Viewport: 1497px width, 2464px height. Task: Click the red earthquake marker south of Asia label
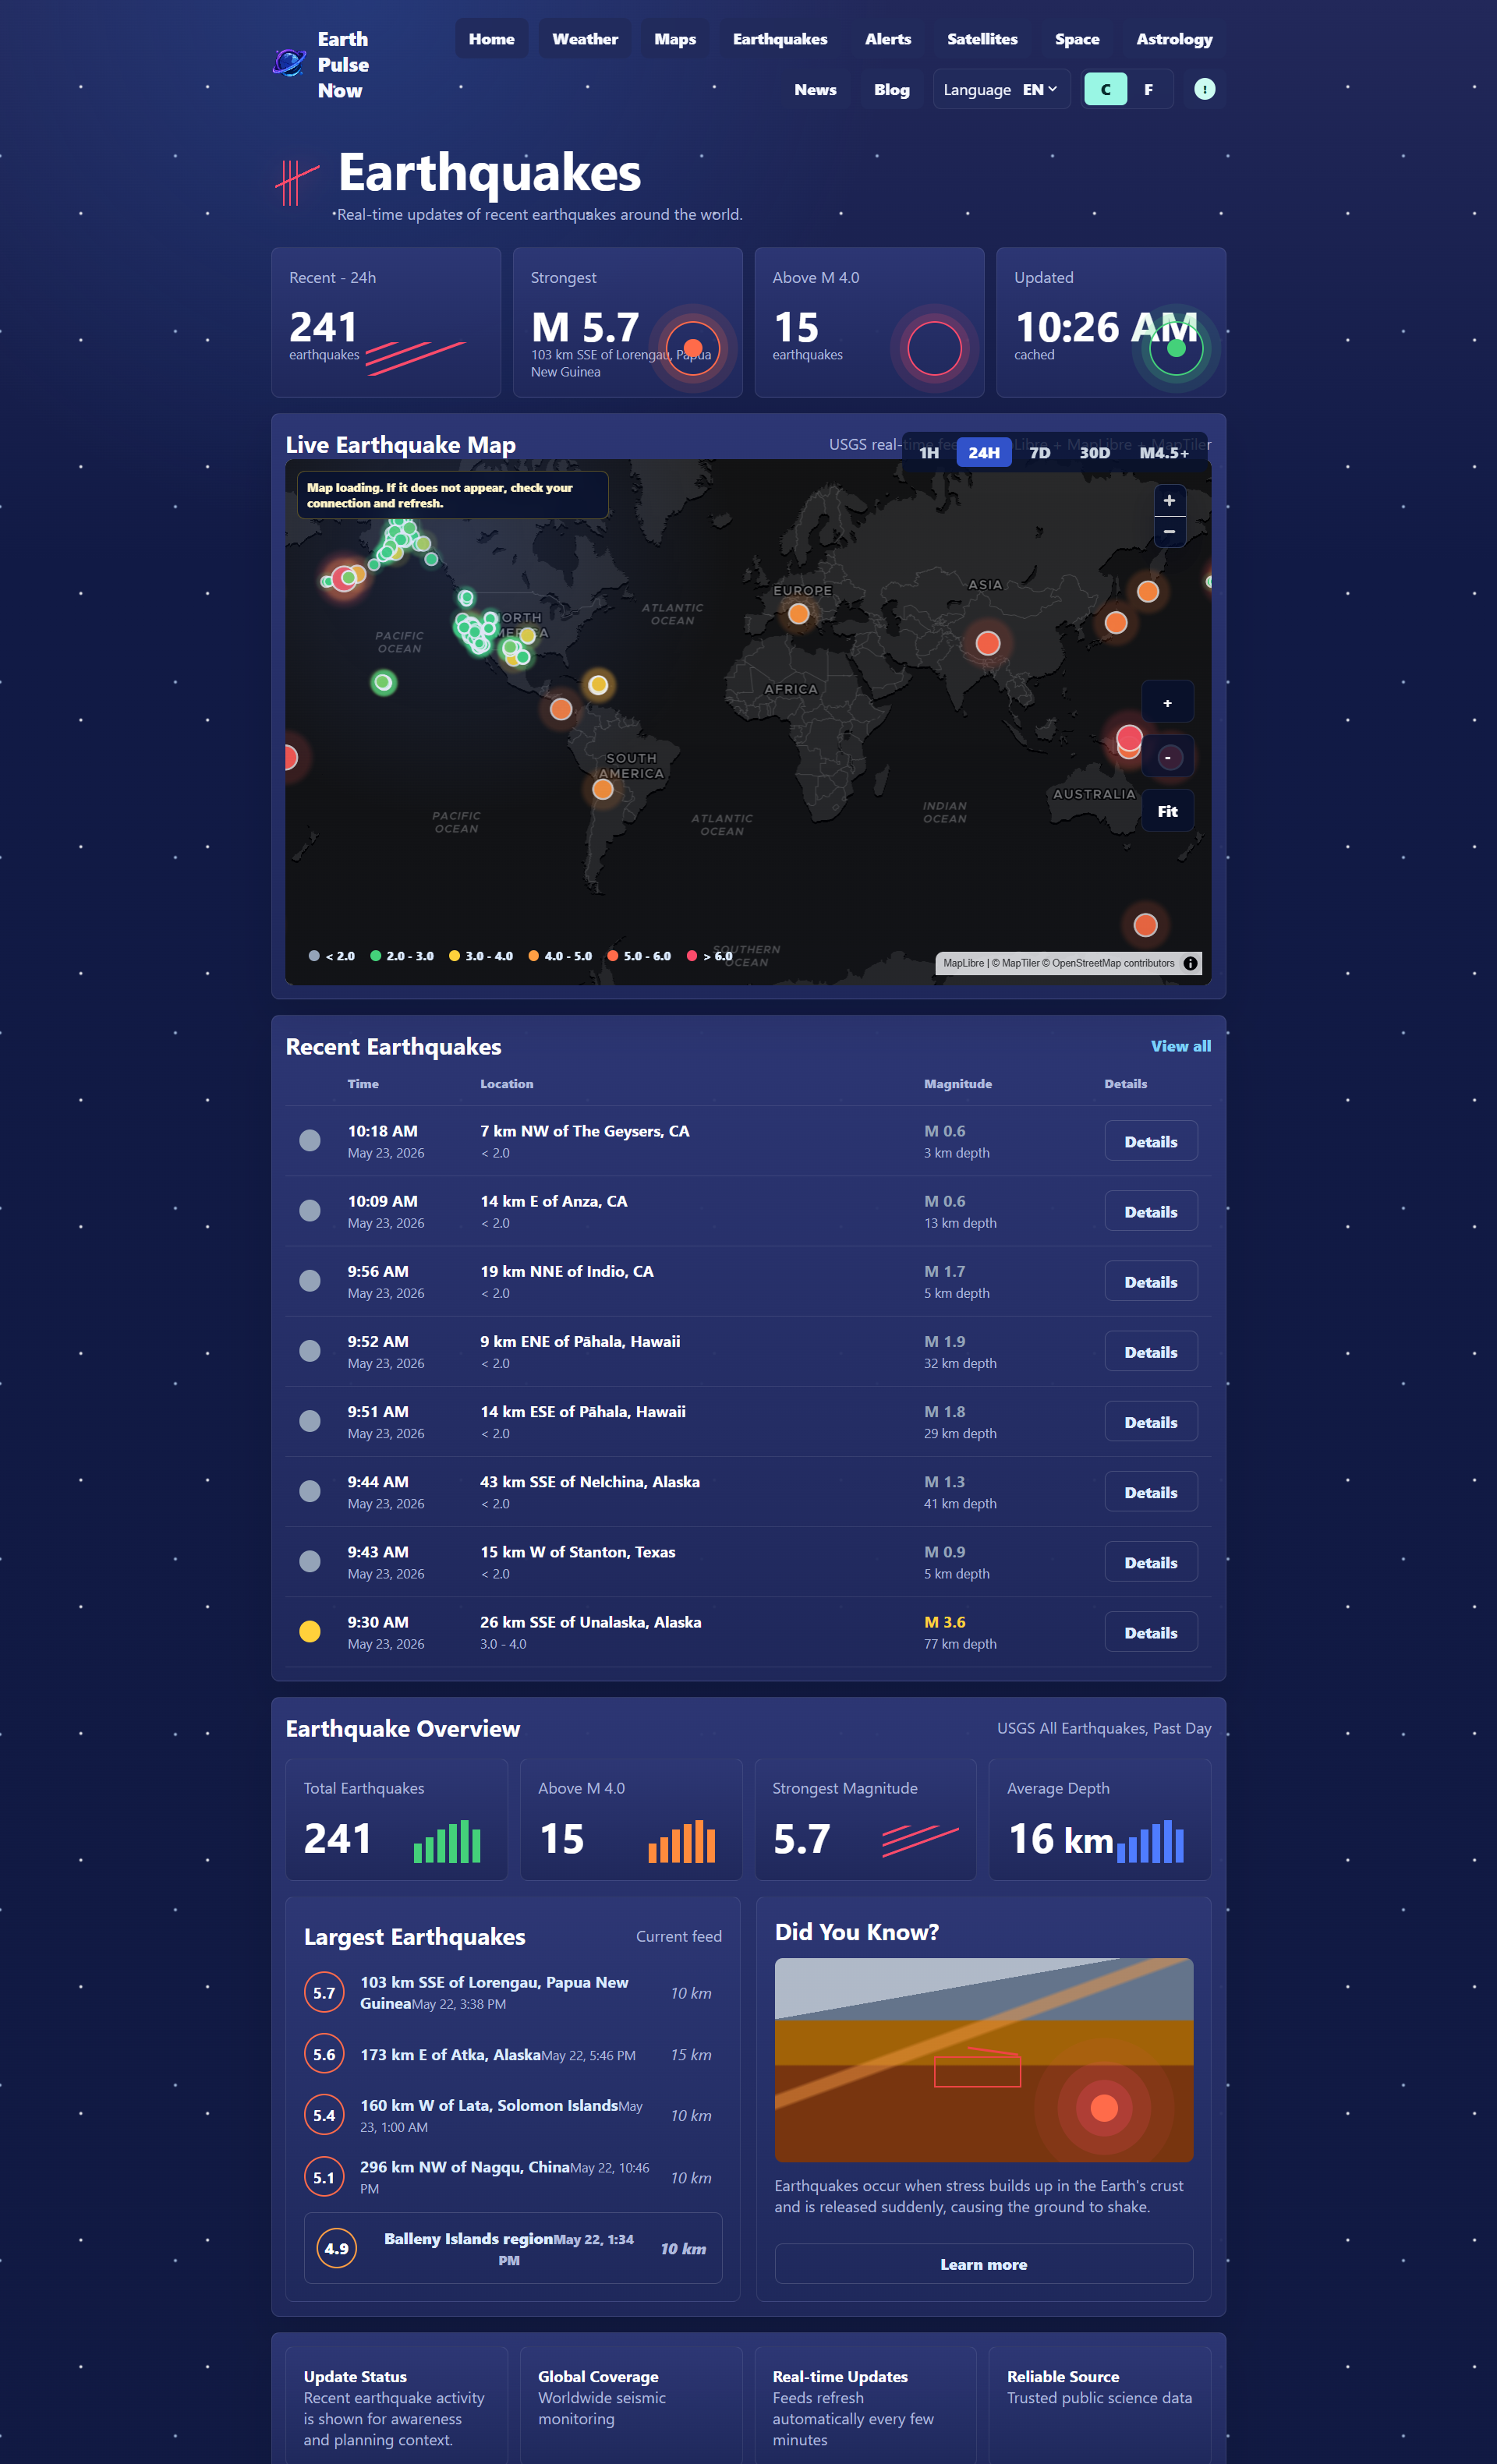pyautogui.click(x=988, y=643)
